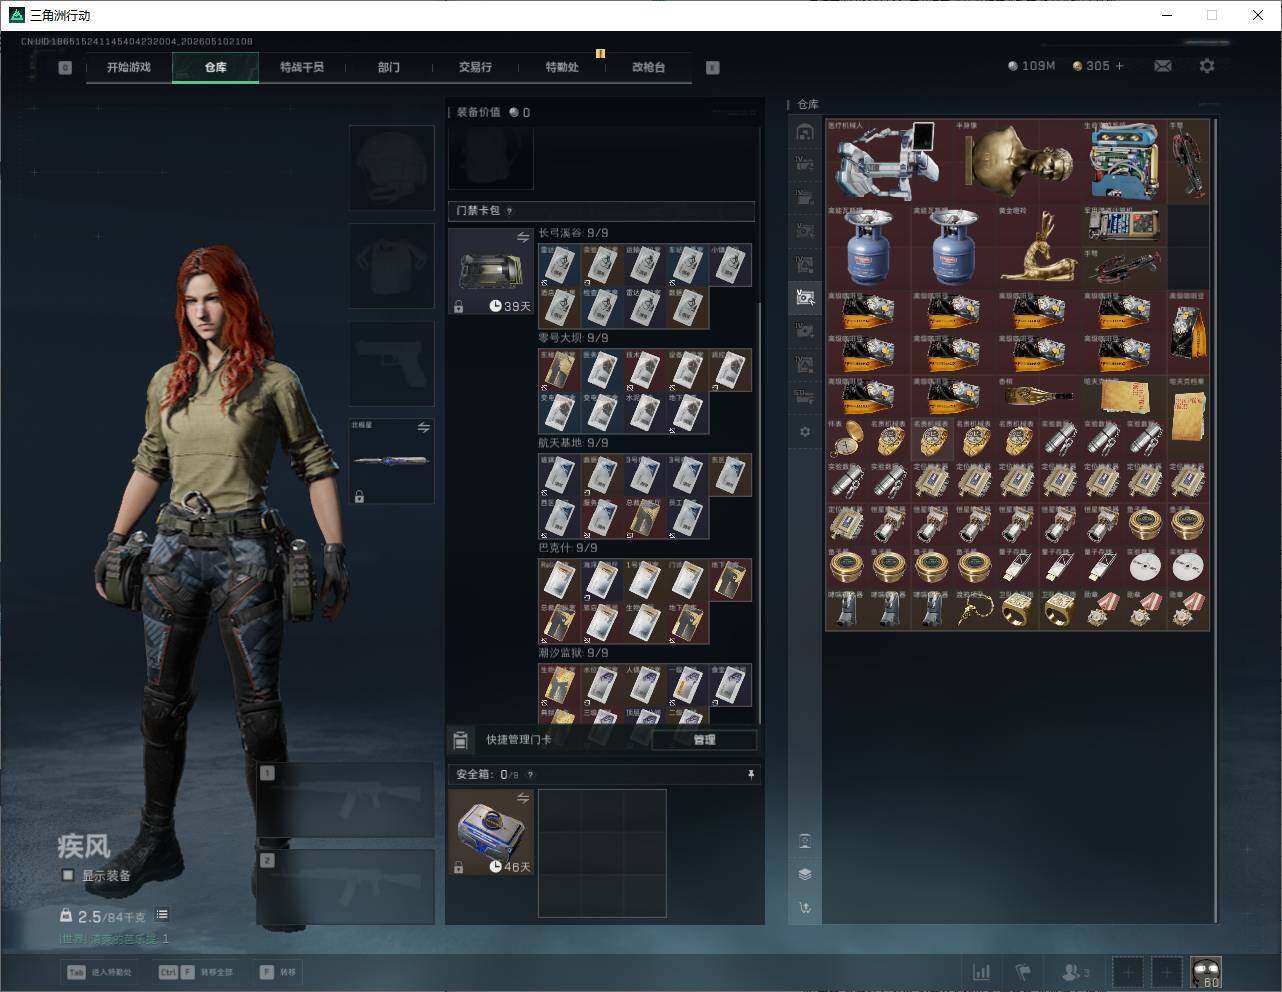Click the Tab 进入特勤处 shortcut button
This screenshot has height=992, width=1282.
click(x=99, y=972)
